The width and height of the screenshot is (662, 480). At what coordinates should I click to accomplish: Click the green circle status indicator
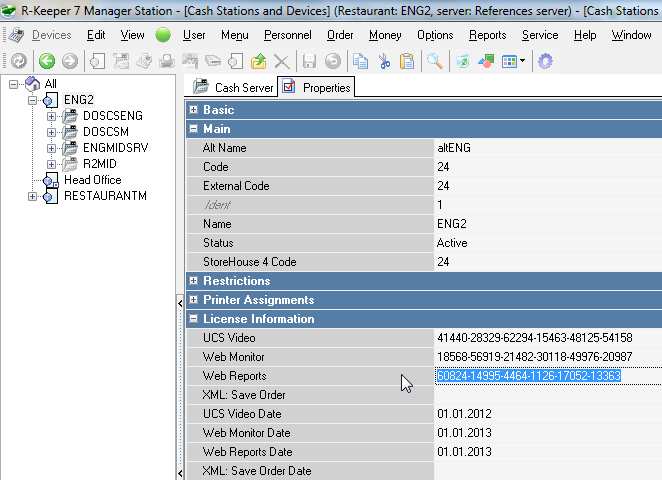163,35
